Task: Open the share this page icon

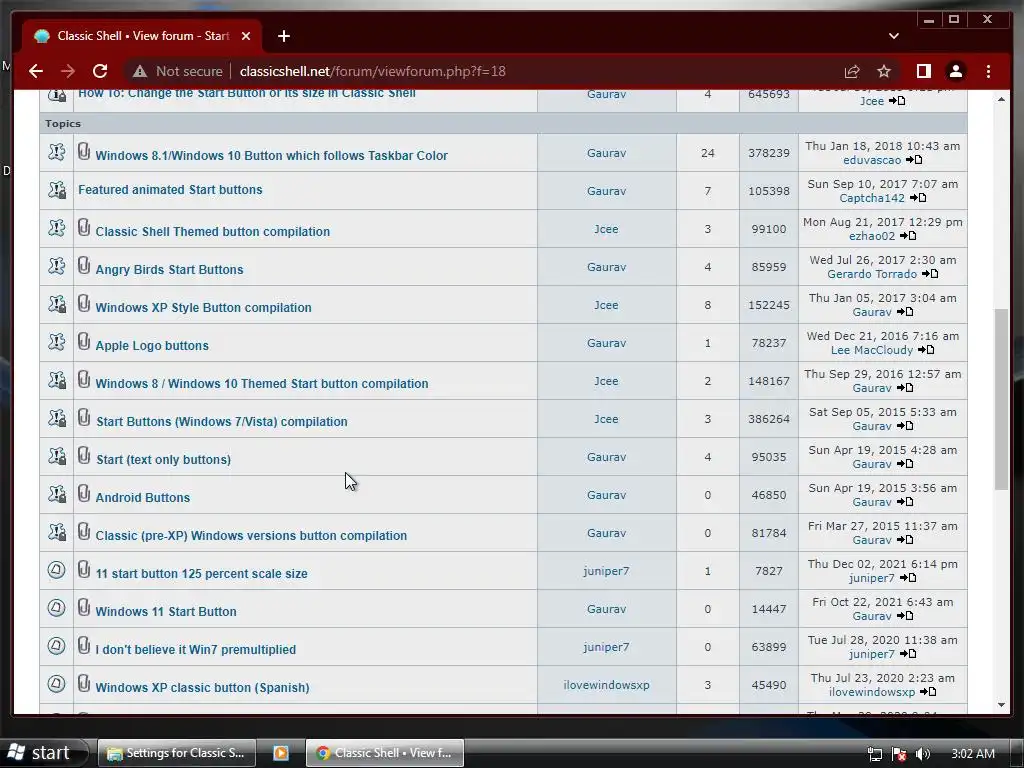Action: coord(852,71)
